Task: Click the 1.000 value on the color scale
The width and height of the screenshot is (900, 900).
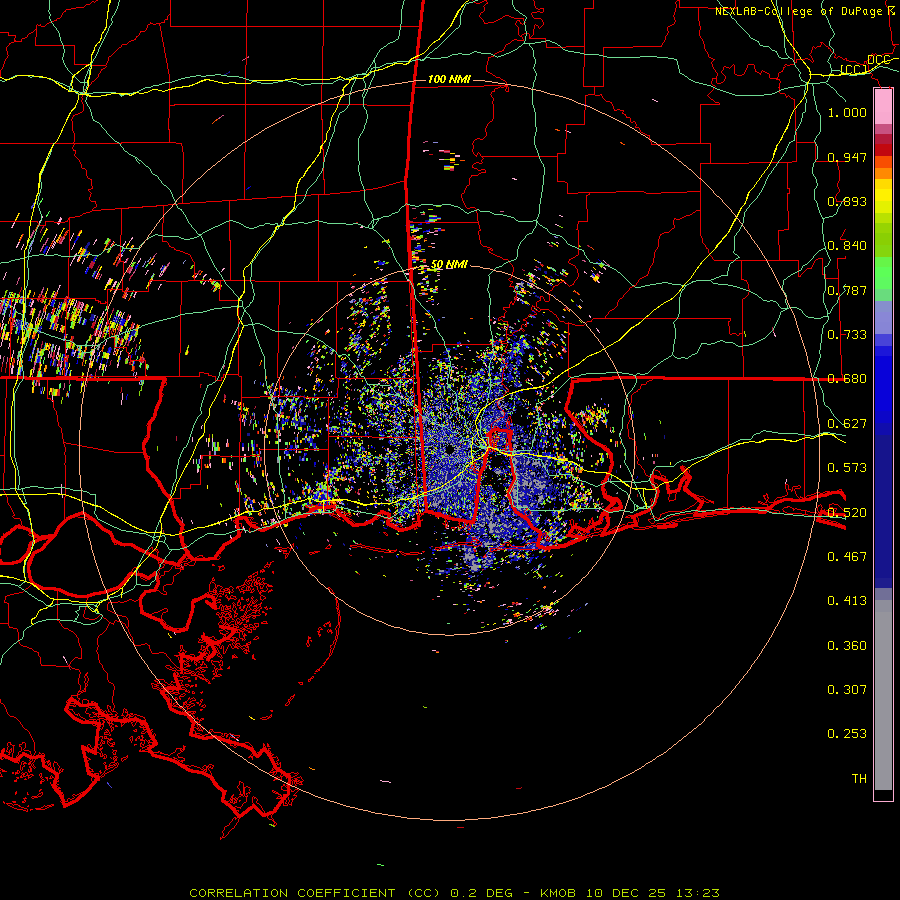Action: pos(847,112)
